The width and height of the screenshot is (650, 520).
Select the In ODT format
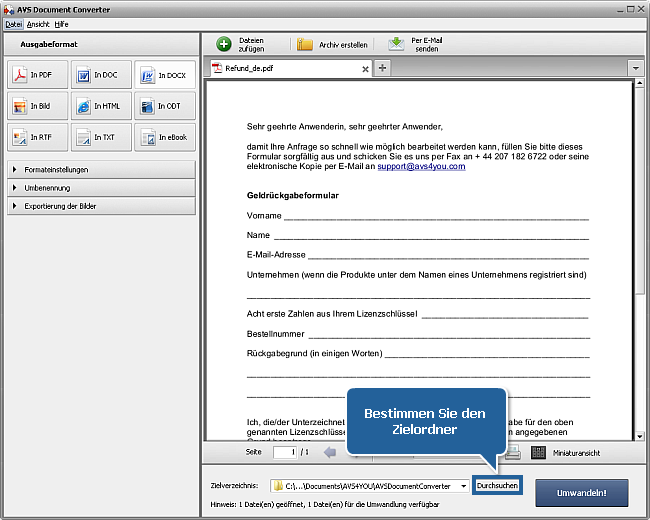click(165, 106)
